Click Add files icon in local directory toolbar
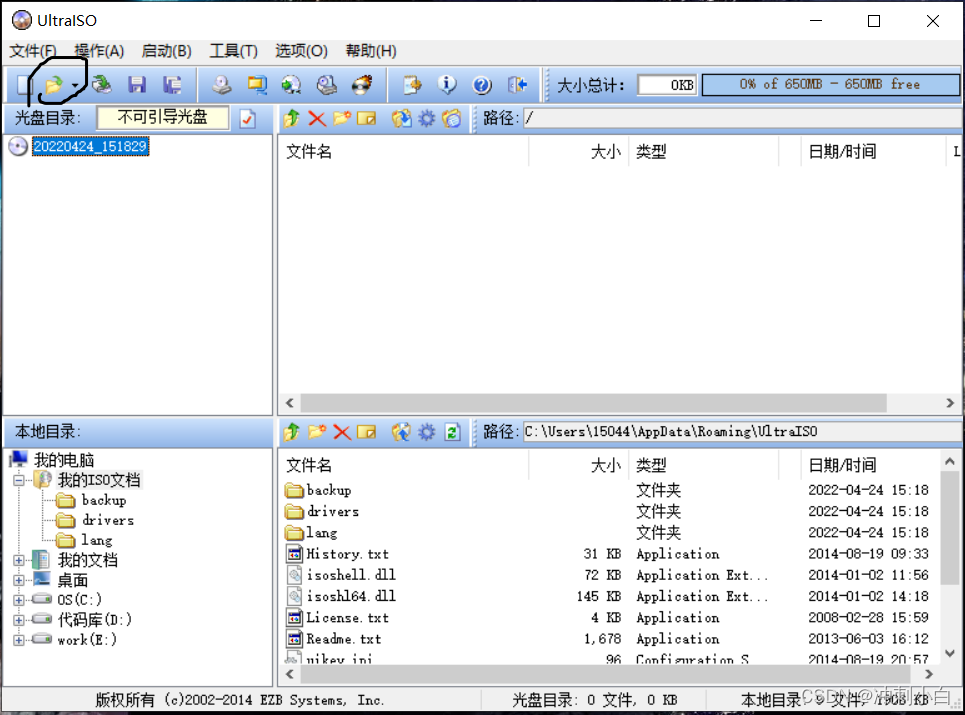Screen dimensions: 965x715 [x=401, y=432]
